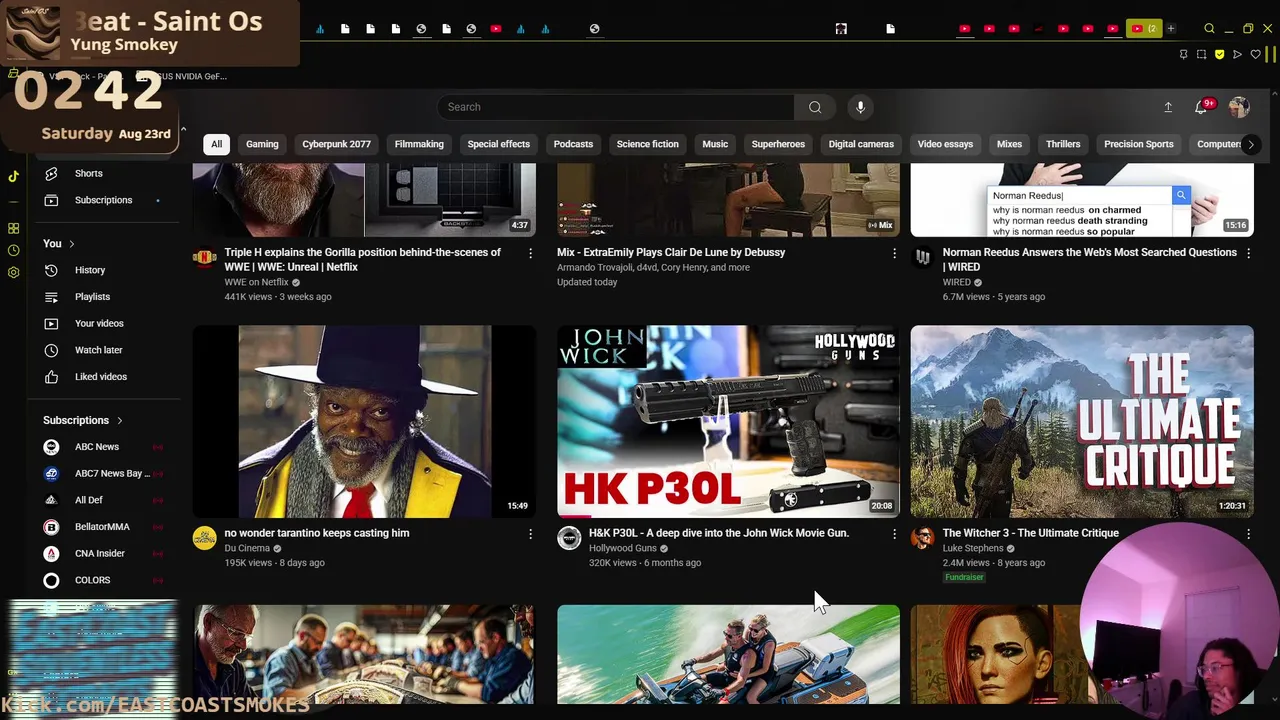
Task: Open options menu for H&K P30L video
Action: tap(894, 535)
